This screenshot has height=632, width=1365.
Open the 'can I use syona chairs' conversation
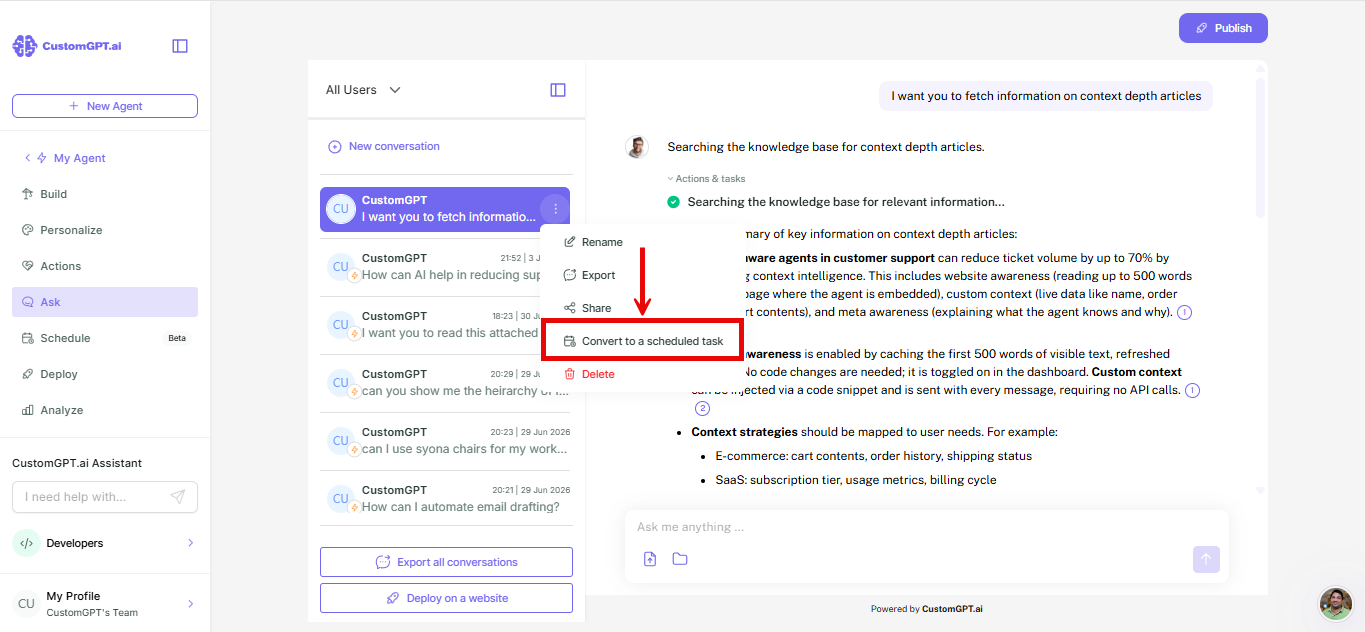click(445, 441)
